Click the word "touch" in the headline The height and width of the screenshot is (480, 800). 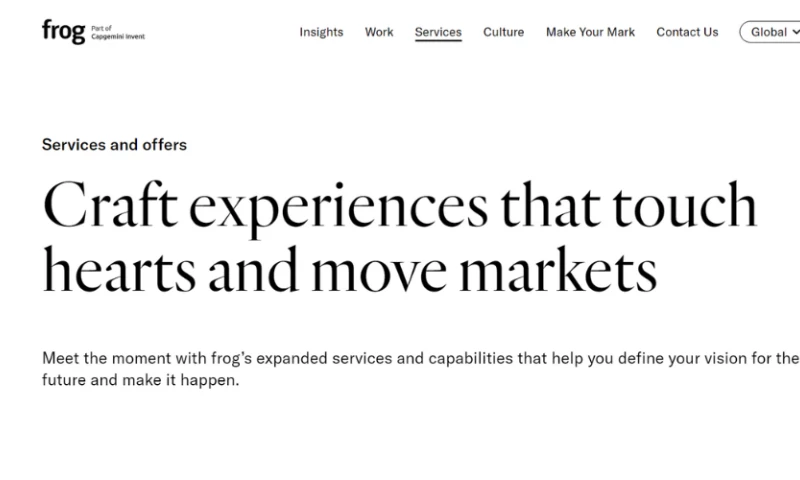coord(685,205)
